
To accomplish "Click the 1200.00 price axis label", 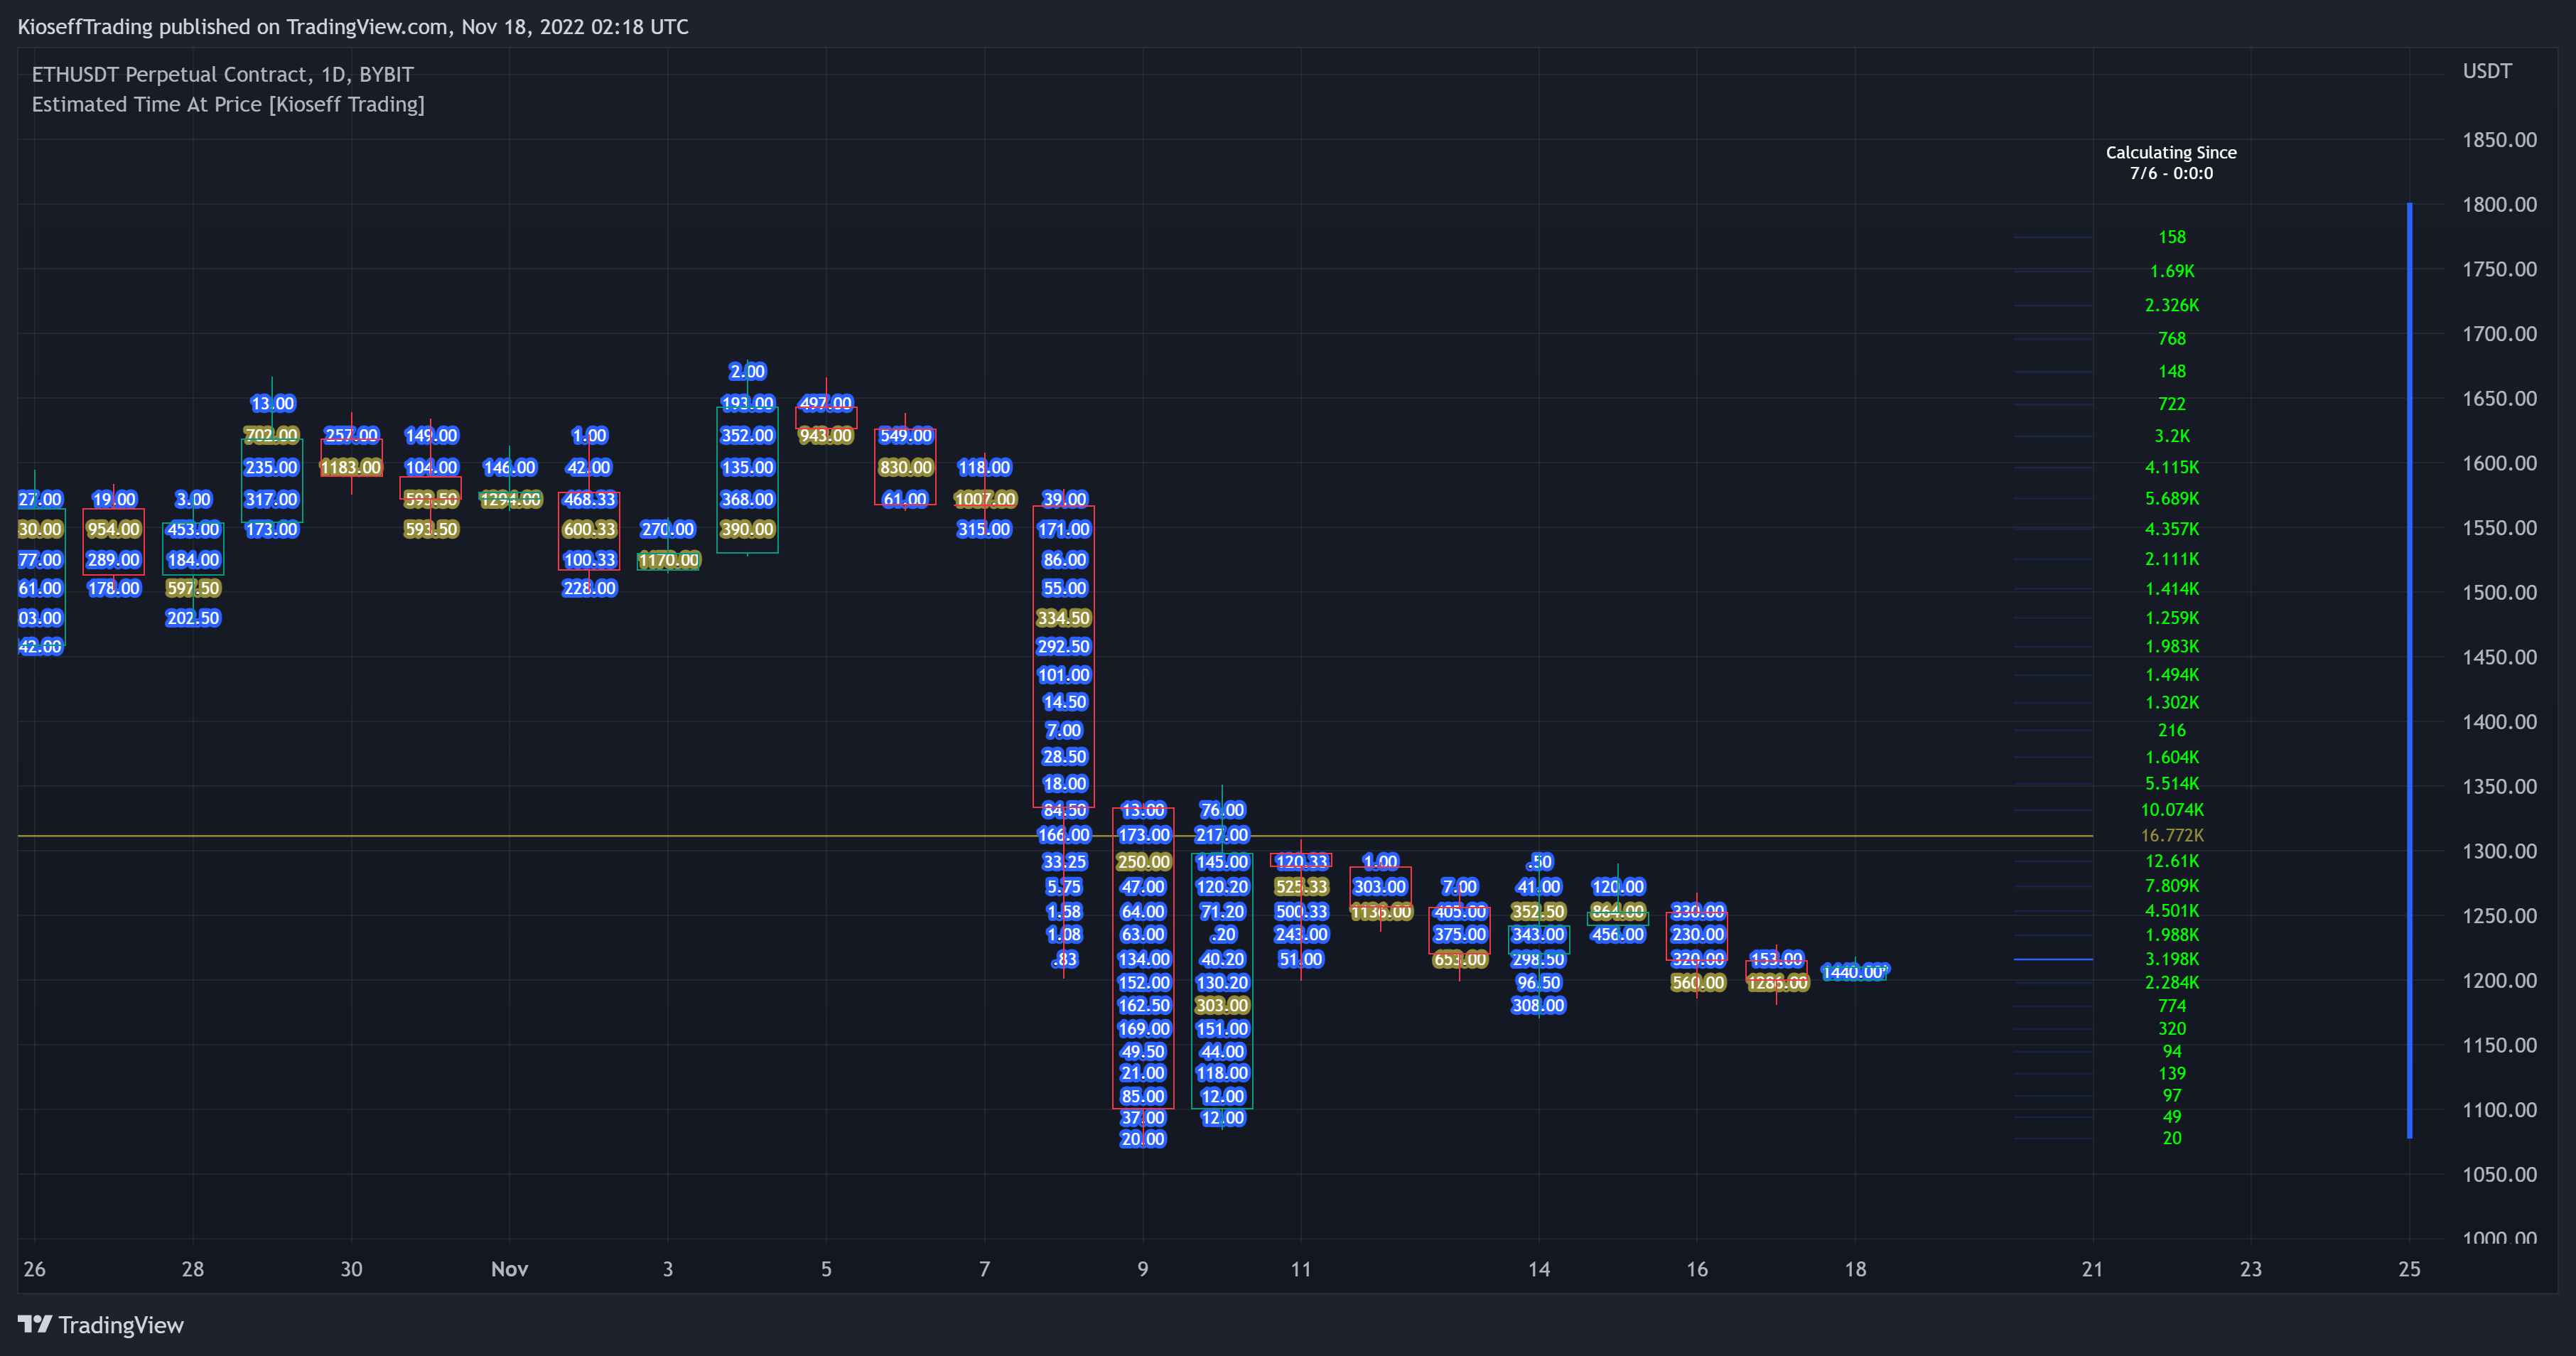I will point(2499,980).
